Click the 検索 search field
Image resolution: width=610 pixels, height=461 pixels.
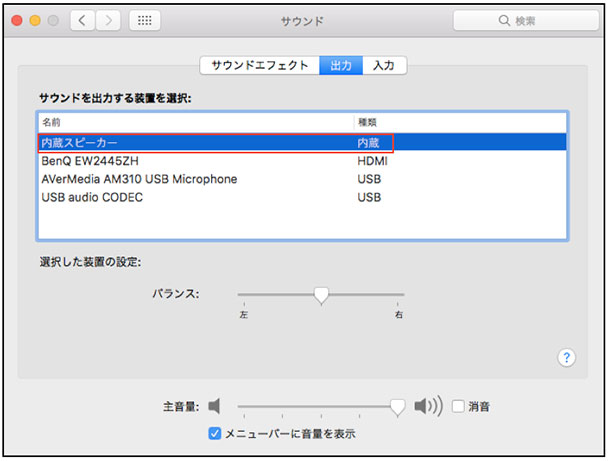tap(526, 20)
